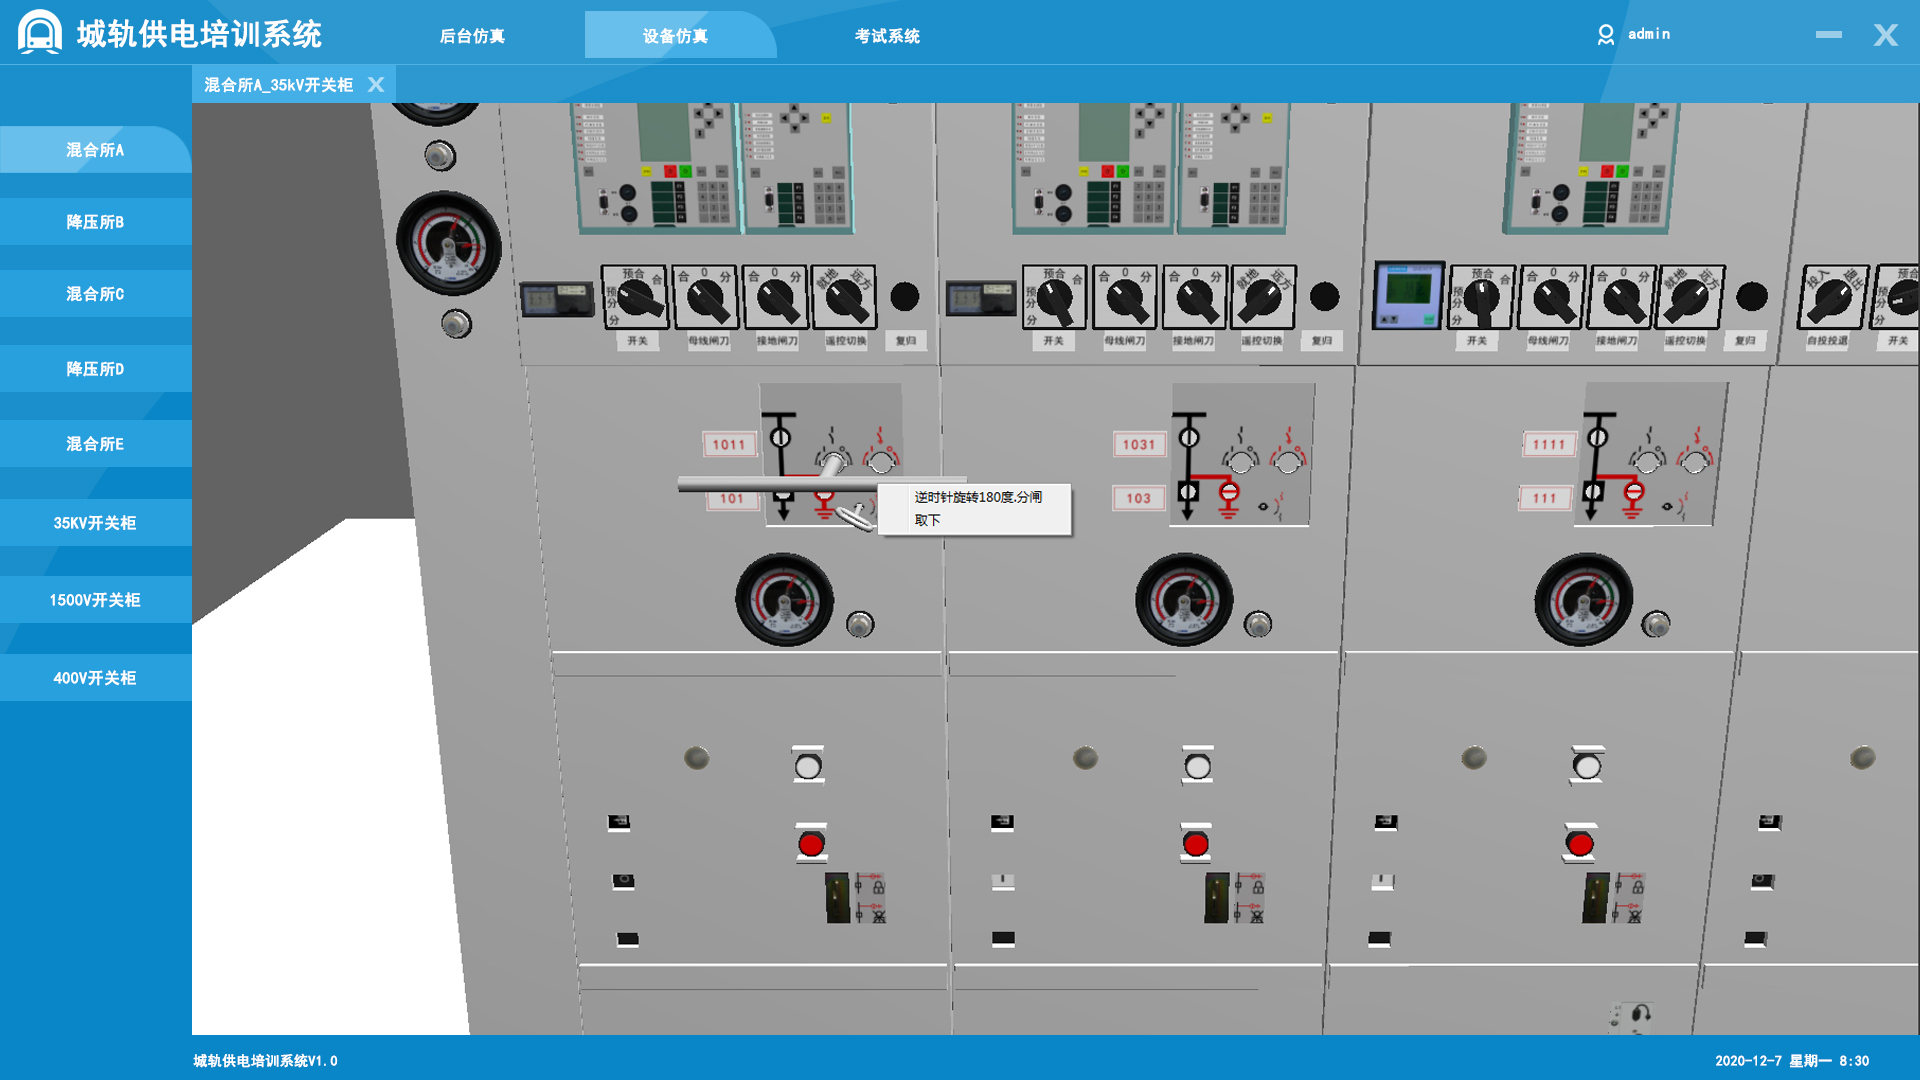Click the blue digital meter on cabinet 111
Screen dimensions: 1920x1080
1408,295
